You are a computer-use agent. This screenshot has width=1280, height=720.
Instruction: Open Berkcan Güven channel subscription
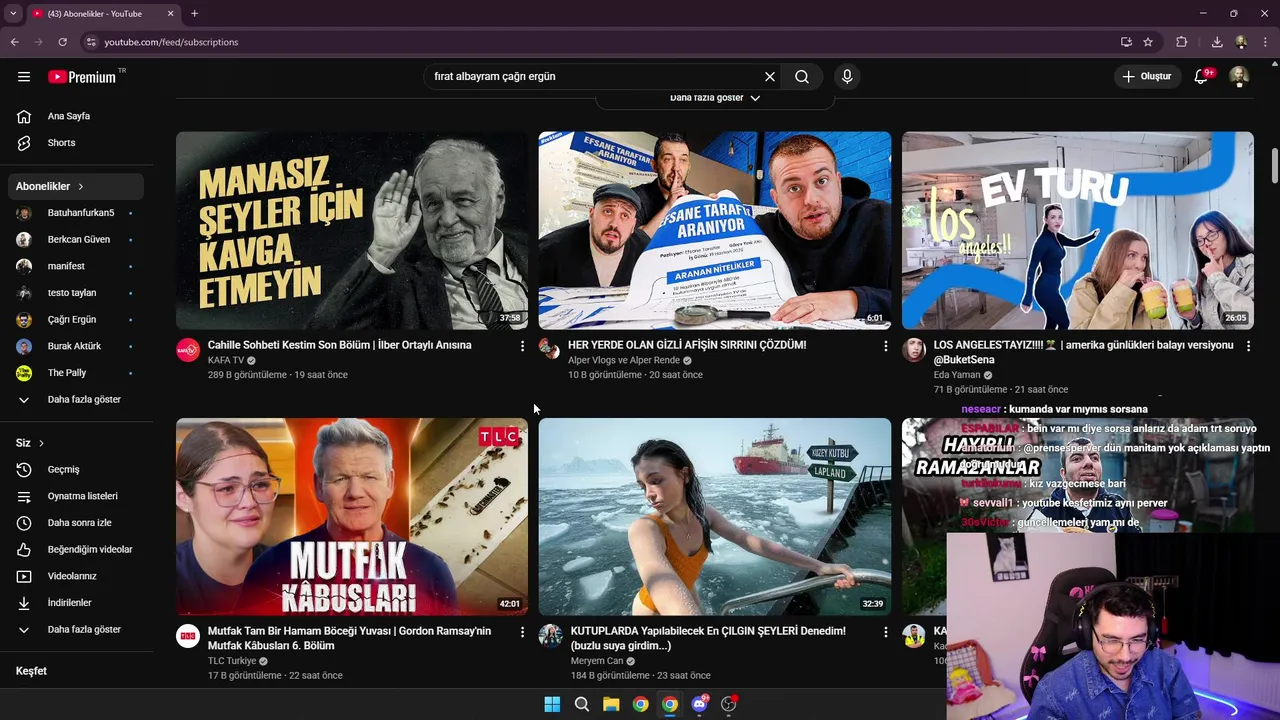[78, 240]
